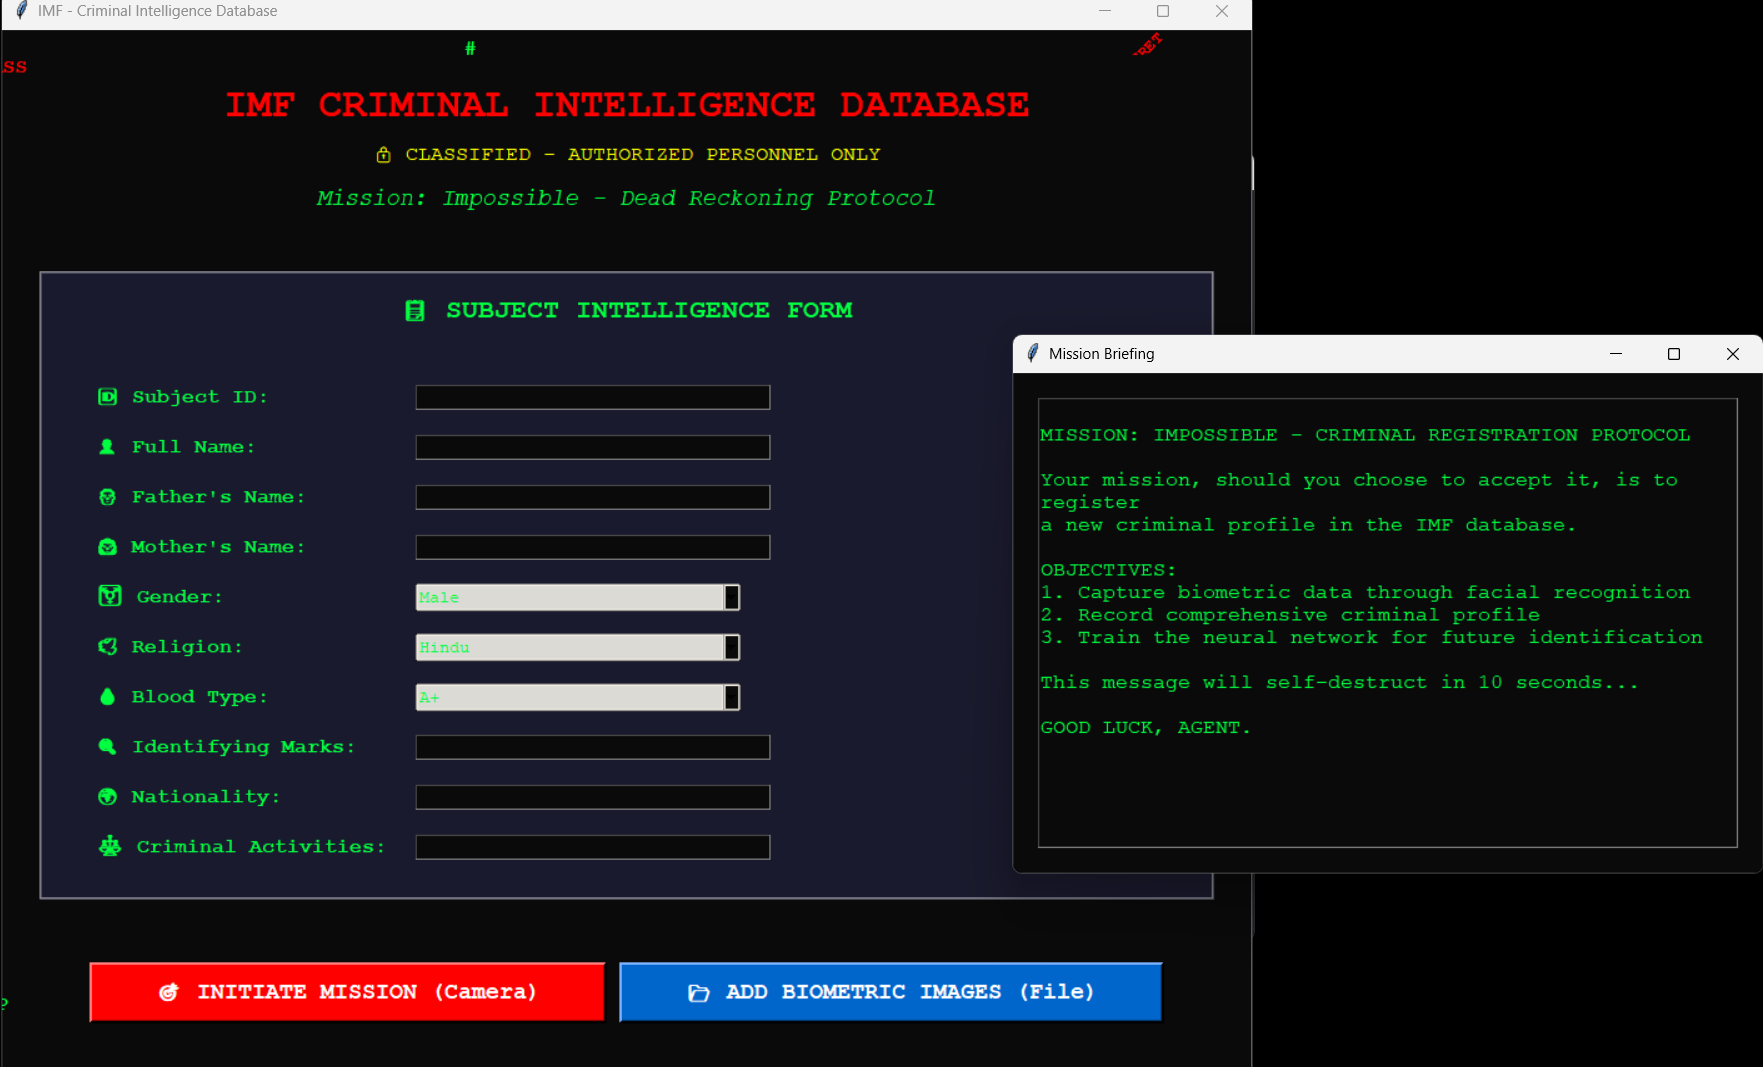The width and height of the screenshot is (1763, 1067).
Task: Click the Gender label icon
Action: [x=109, y=596]
